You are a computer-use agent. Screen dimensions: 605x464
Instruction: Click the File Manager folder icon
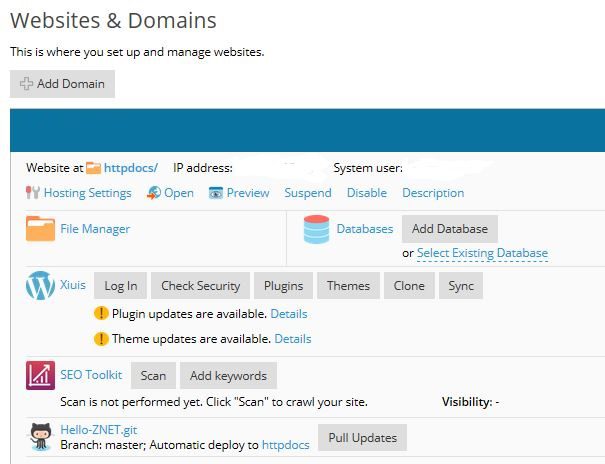[x=40, y=228]
